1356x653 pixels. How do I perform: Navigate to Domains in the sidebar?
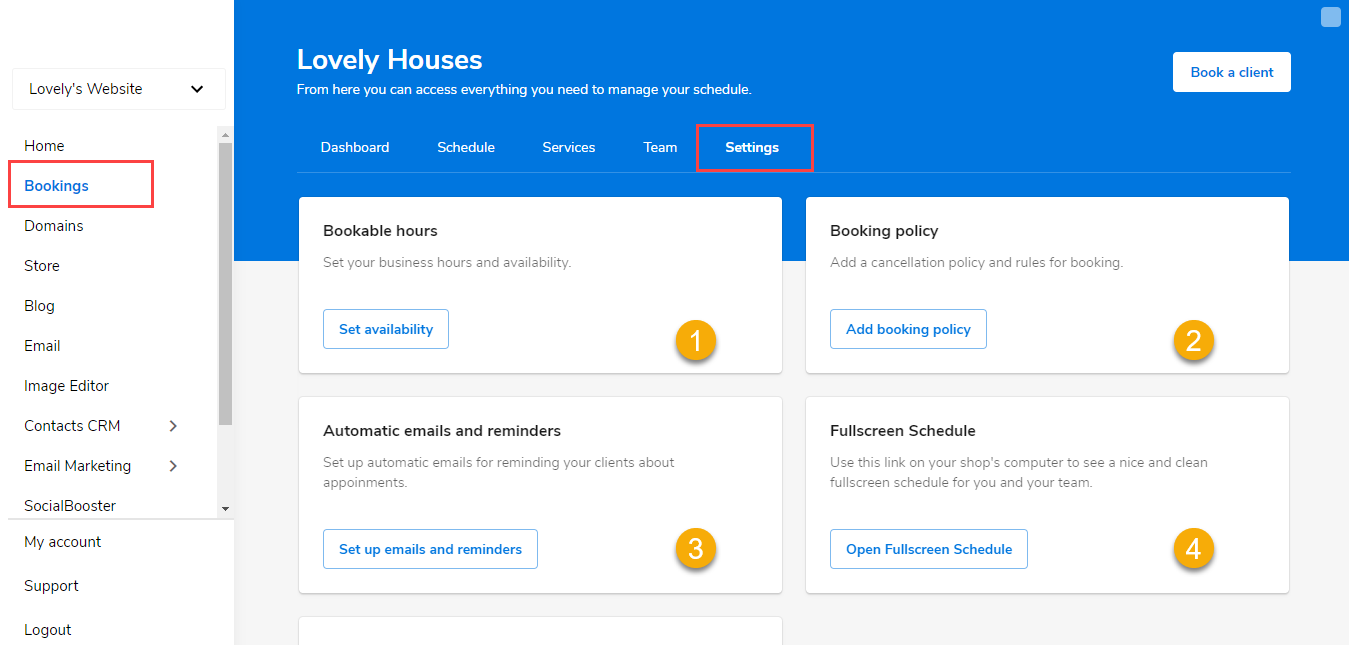54,226
